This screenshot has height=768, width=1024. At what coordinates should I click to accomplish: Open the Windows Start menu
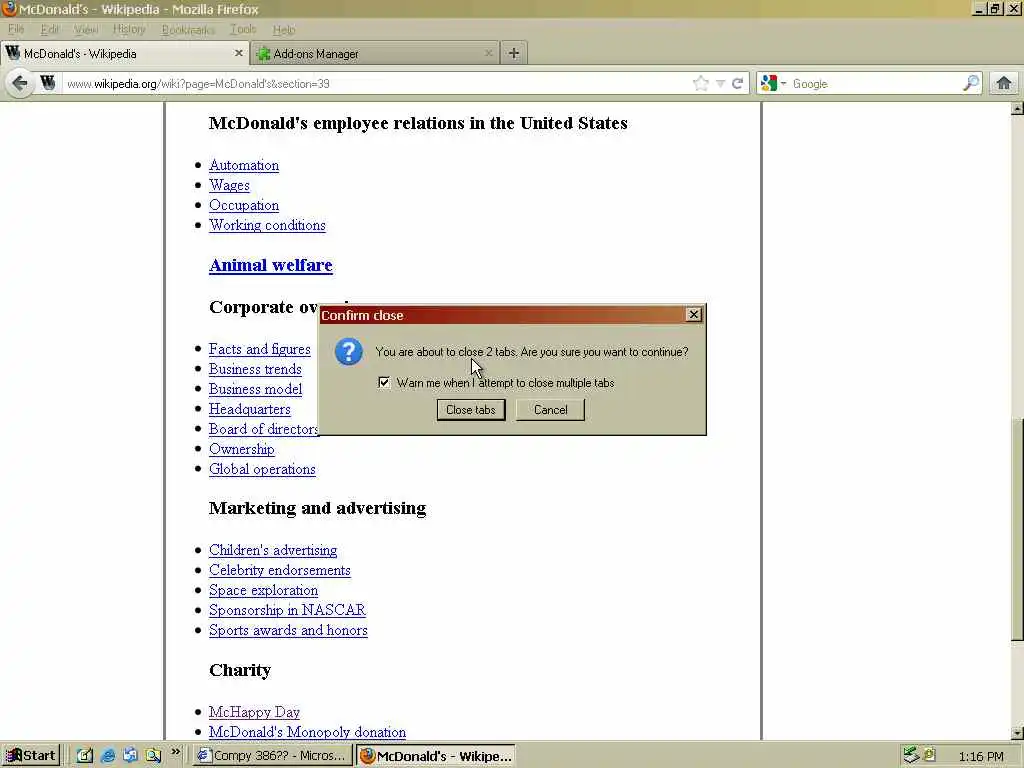[31, 756]
